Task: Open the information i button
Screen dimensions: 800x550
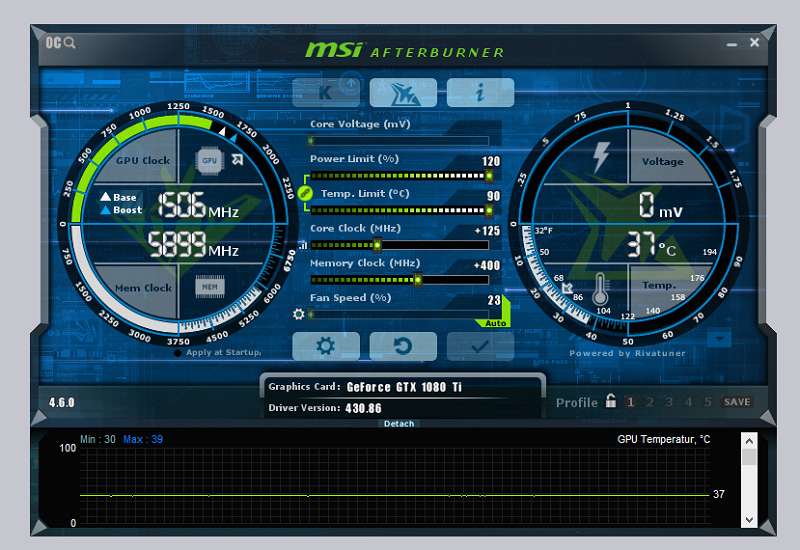Action: [480, 92]
